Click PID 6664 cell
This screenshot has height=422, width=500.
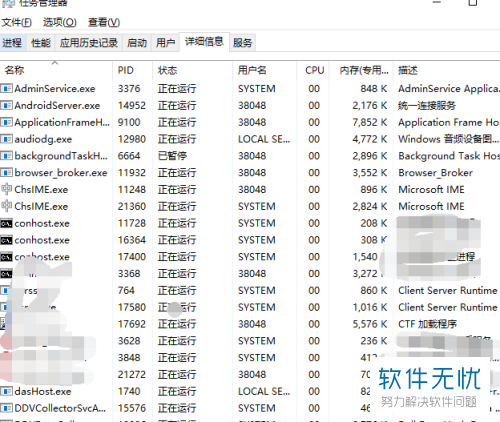[129, 156]
